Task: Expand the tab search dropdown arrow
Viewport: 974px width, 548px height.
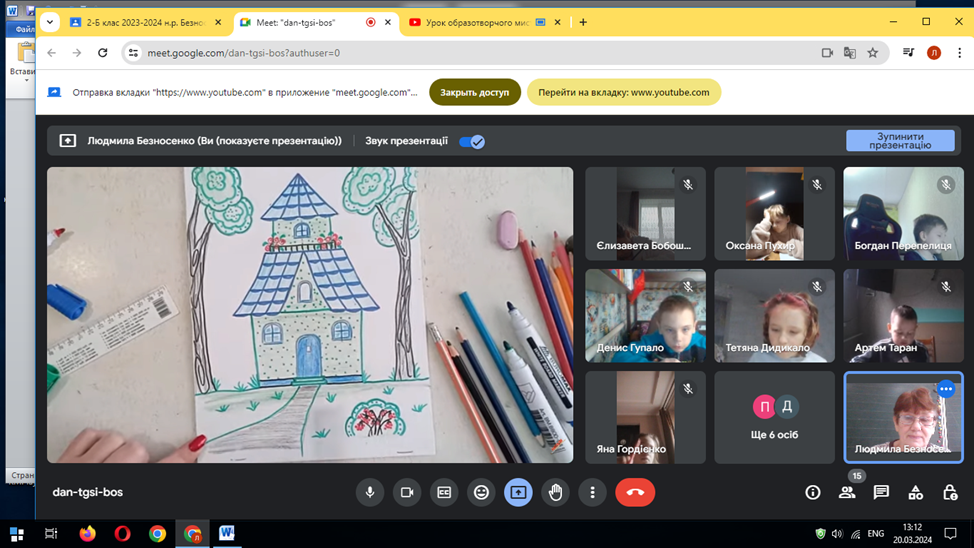Action: coord(50,22)
